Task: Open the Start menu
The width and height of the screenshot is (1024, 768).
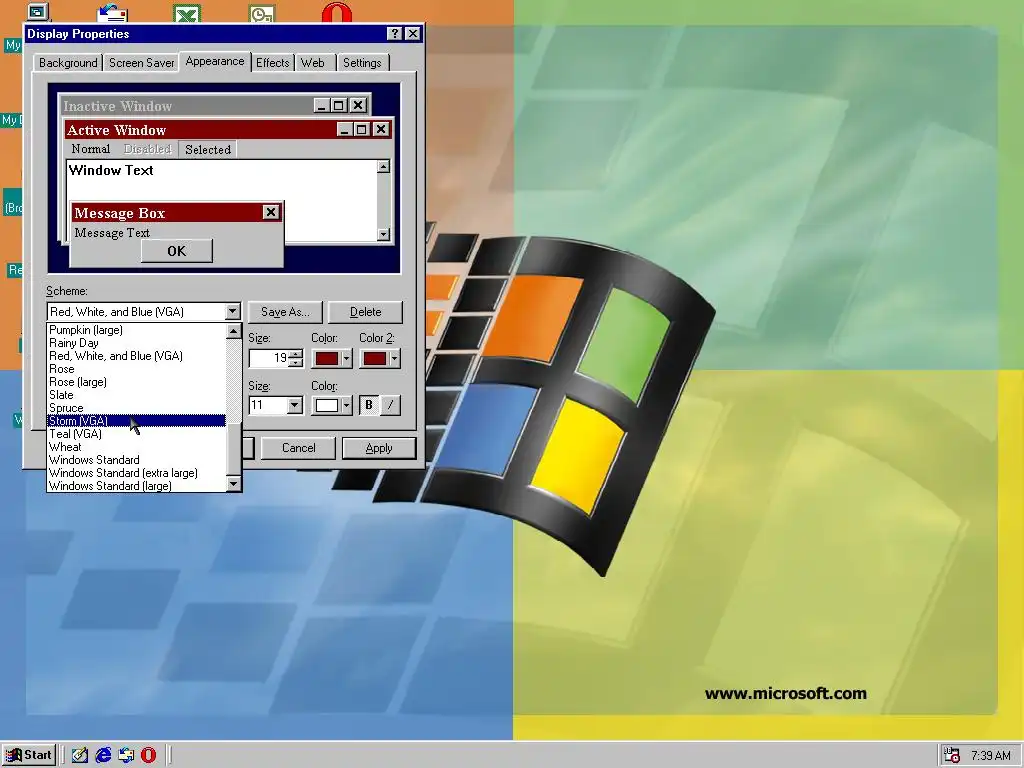Action: point(28,755)
